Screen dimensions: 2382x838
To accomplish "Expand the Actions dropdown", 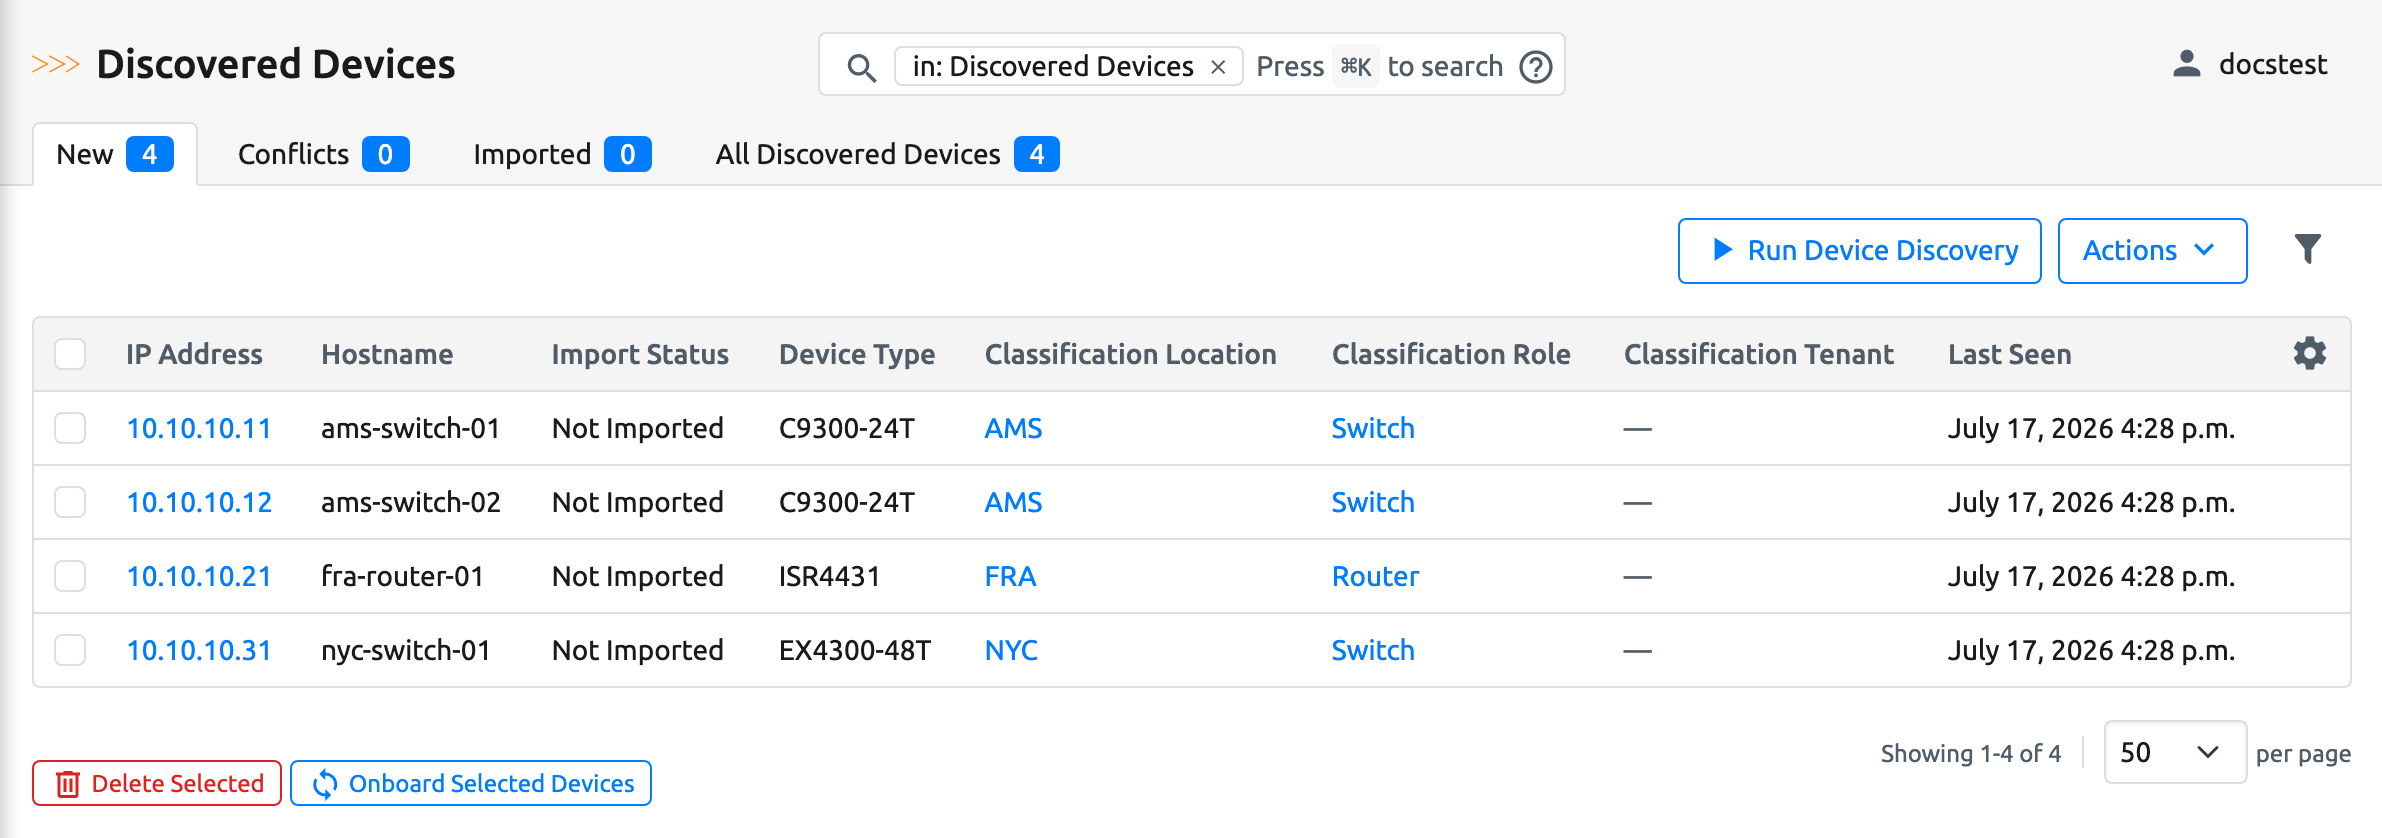I will (x=2152, y=251).
